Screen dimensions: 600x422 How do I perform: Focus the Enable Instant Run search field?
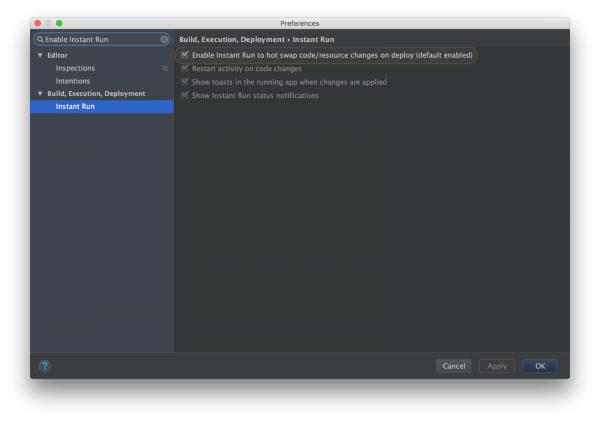click(x=102, y=39)
